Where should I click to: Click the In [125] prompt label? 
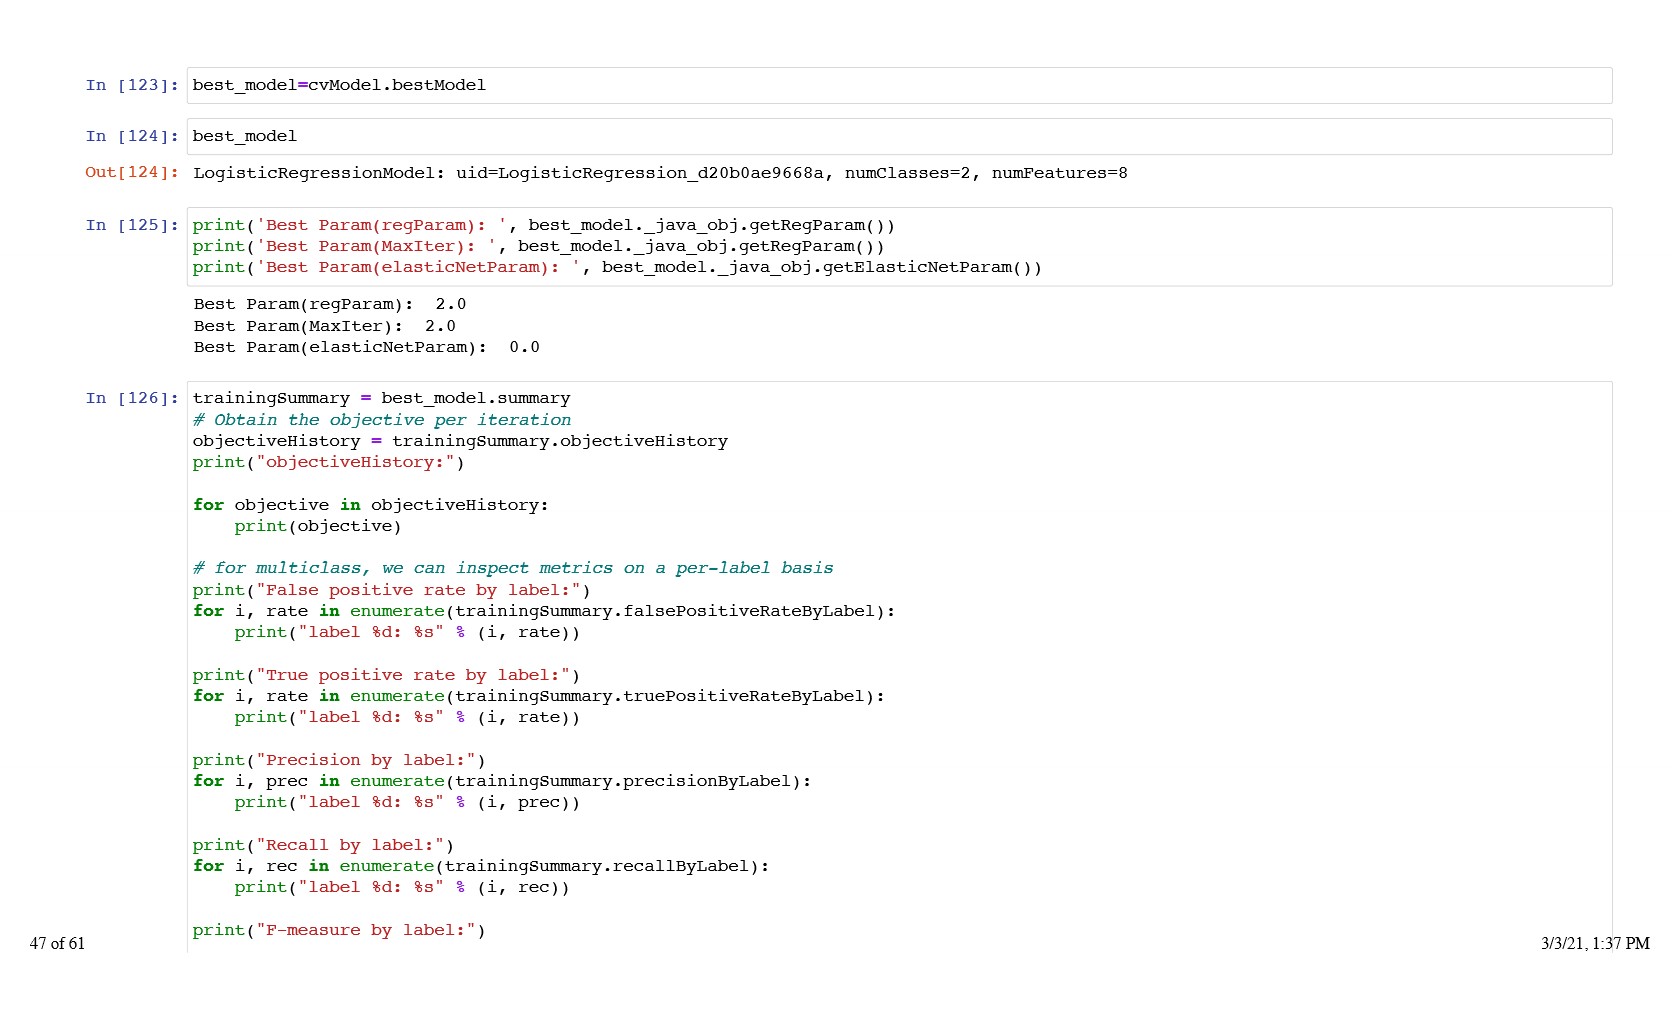(131, 225)
